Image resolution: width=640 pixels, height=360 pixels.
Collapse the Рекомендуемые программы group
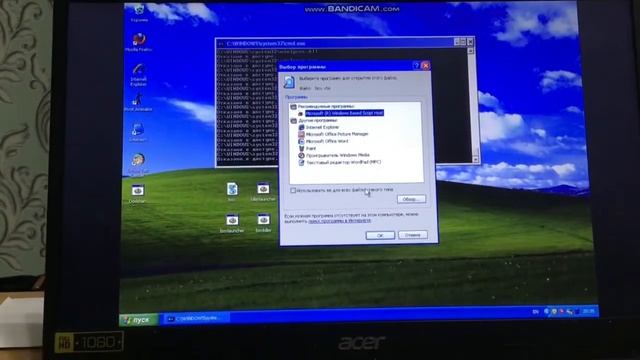tap(293, 107)
